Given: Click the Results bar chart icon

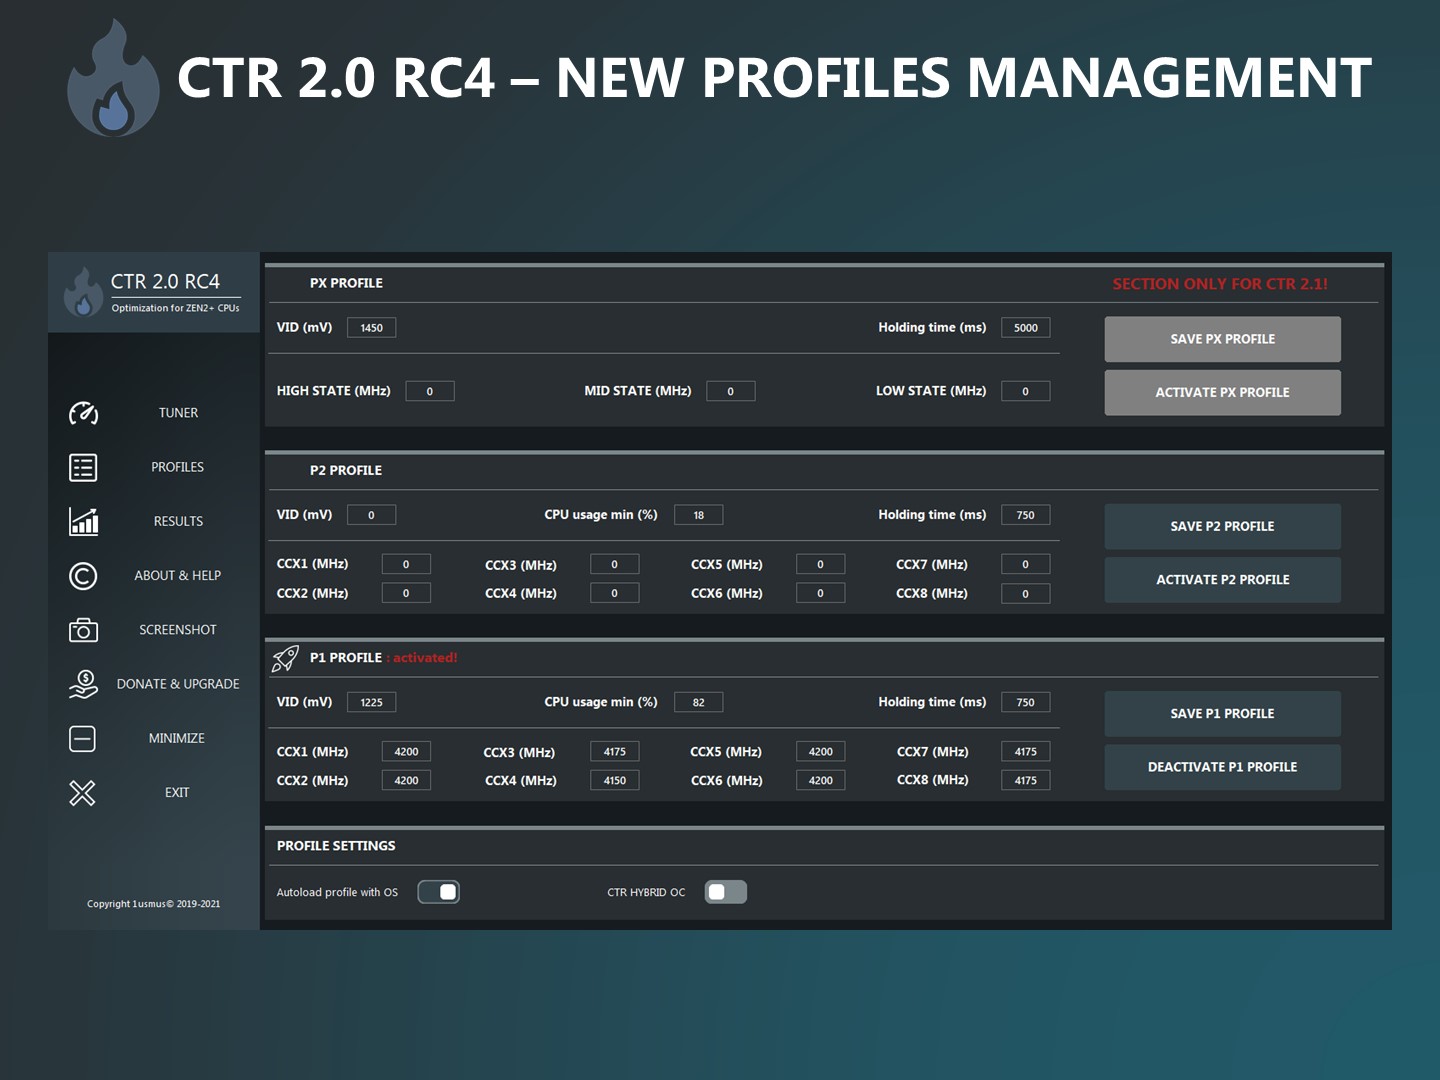Looking at the screenshot, I should point(83,521).
